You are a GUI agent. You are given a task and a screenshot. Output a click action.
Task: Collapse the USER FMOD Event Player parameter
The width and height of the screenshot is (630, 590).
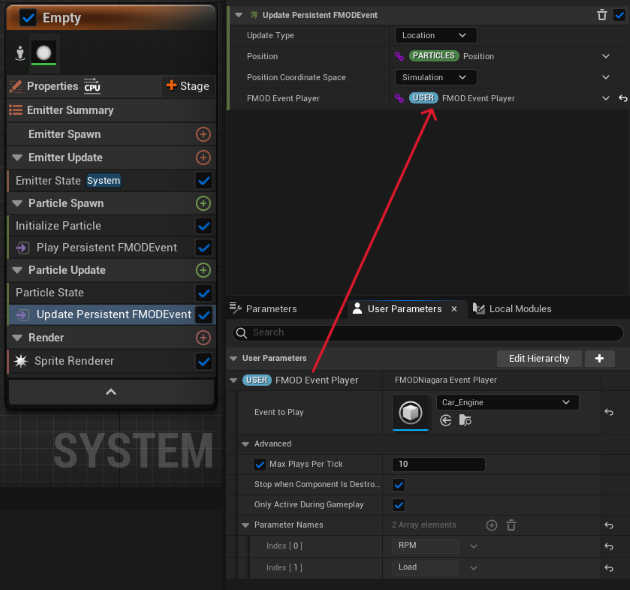coord(233,380)
